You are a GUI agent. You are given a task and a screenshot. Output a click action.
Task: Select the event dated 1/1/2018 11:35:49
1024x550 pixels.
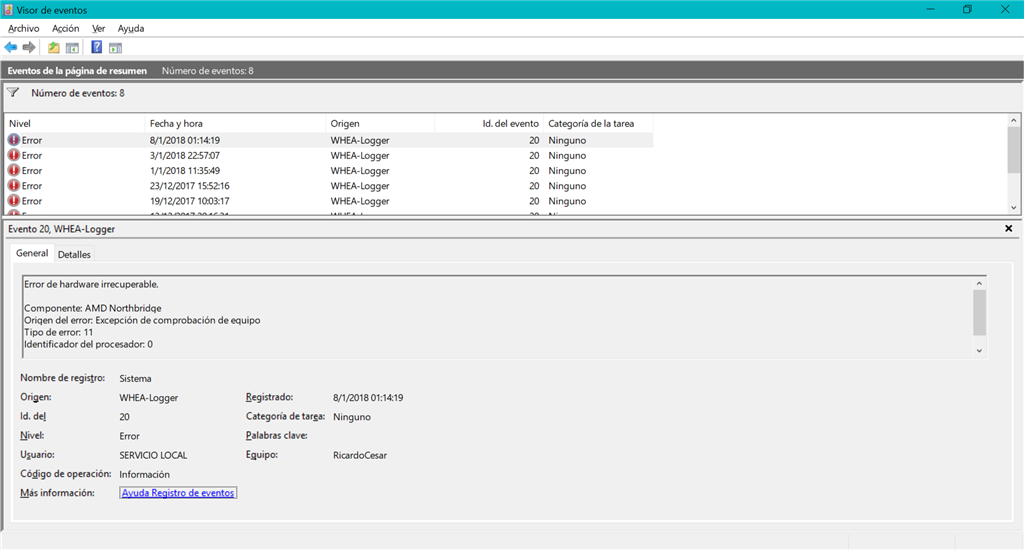[329, 170]
